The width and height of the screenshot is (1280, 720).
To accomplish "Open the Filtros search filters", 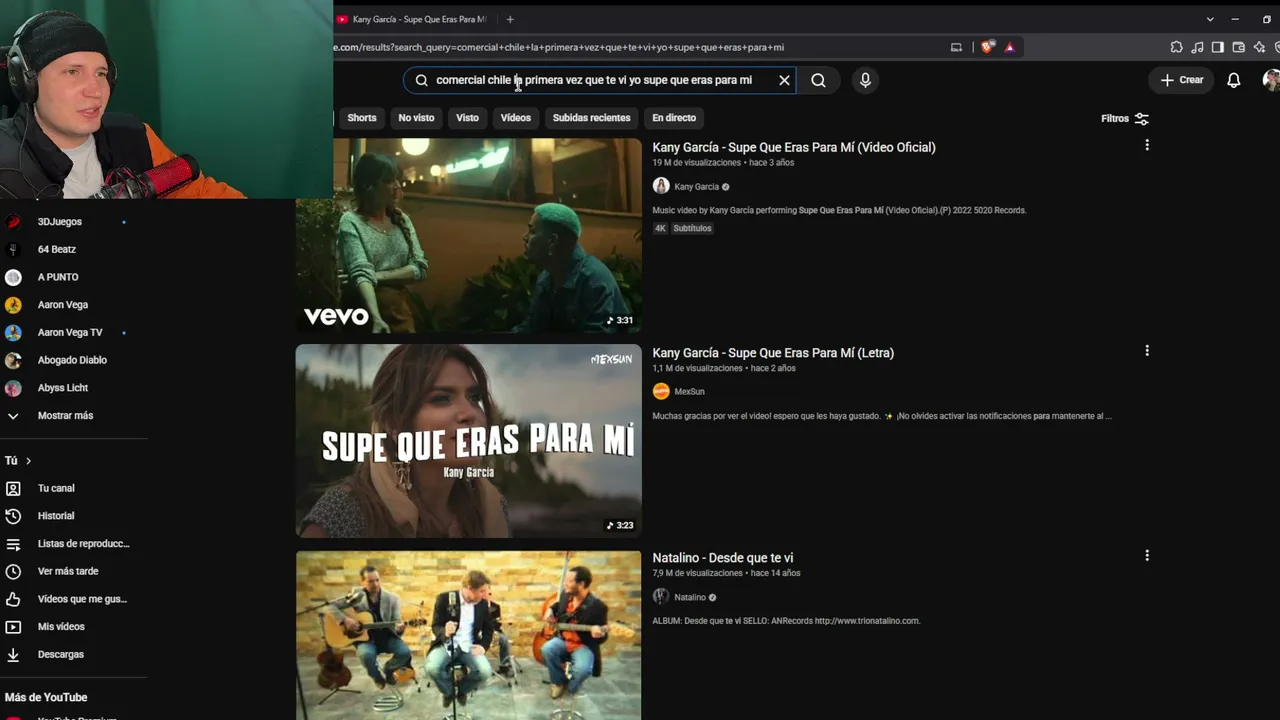I will click(x=1125, y=118).
